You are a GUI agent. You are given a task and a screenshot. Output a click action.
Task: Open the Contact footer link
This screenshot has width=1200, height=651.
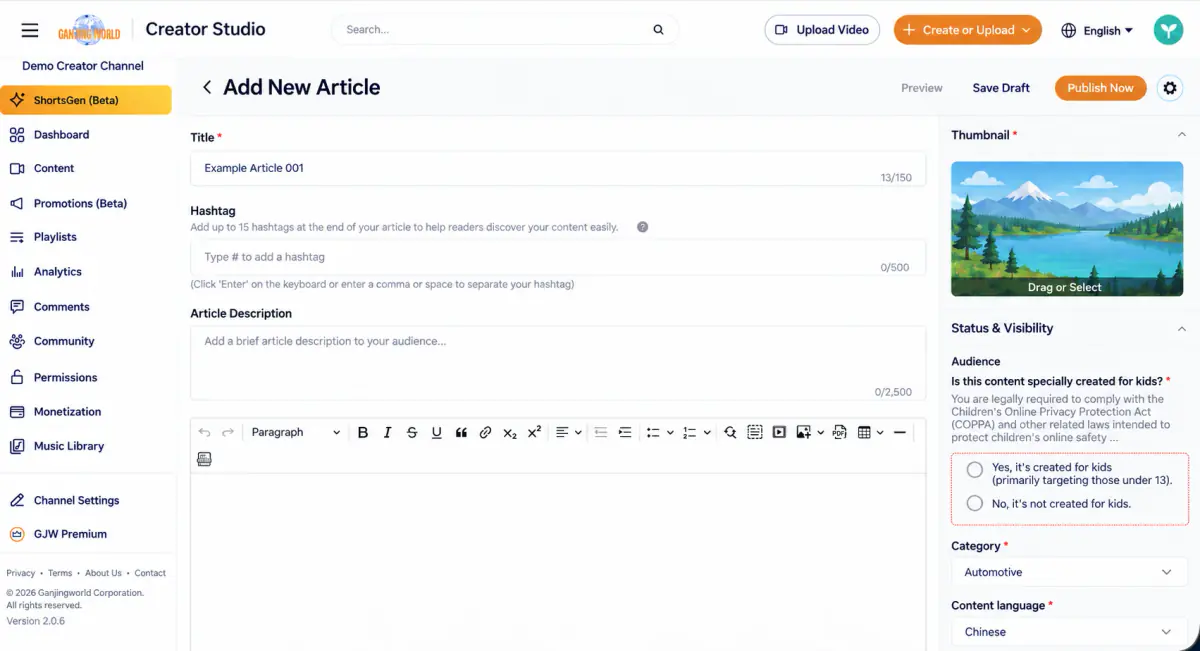tap(150, 573)
